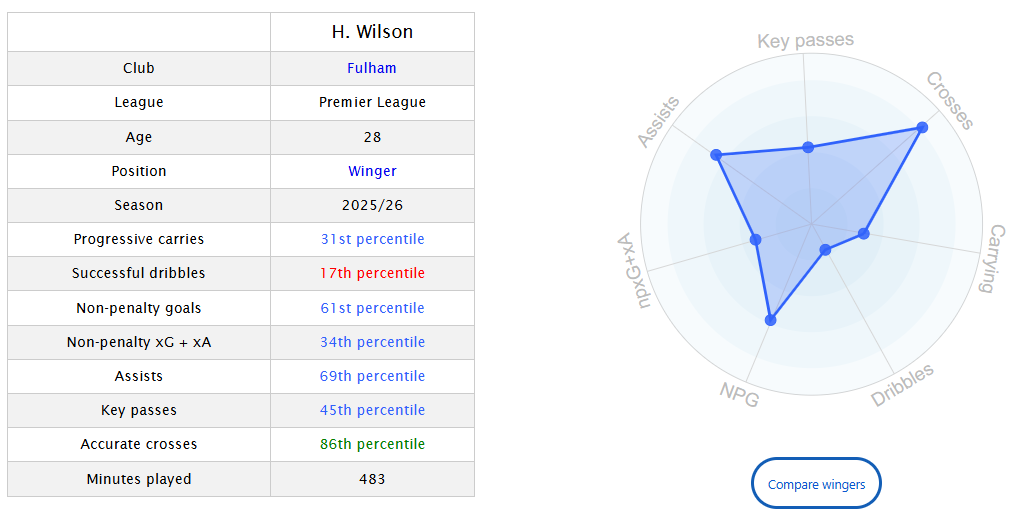This screenshot has height=523, width=1019.
Task: Click the Key passes radar data point
Action: tap(808, 148)
